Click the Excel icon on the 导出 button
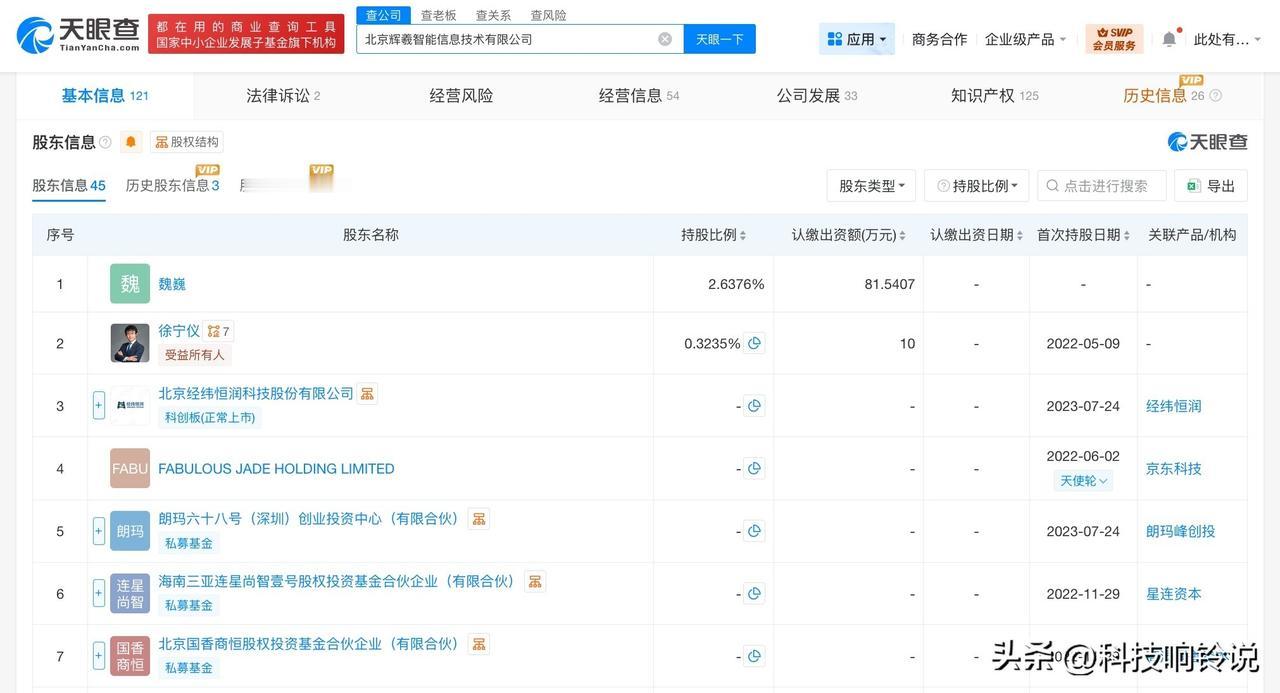1280x693 pixels. click(1193, 186)
